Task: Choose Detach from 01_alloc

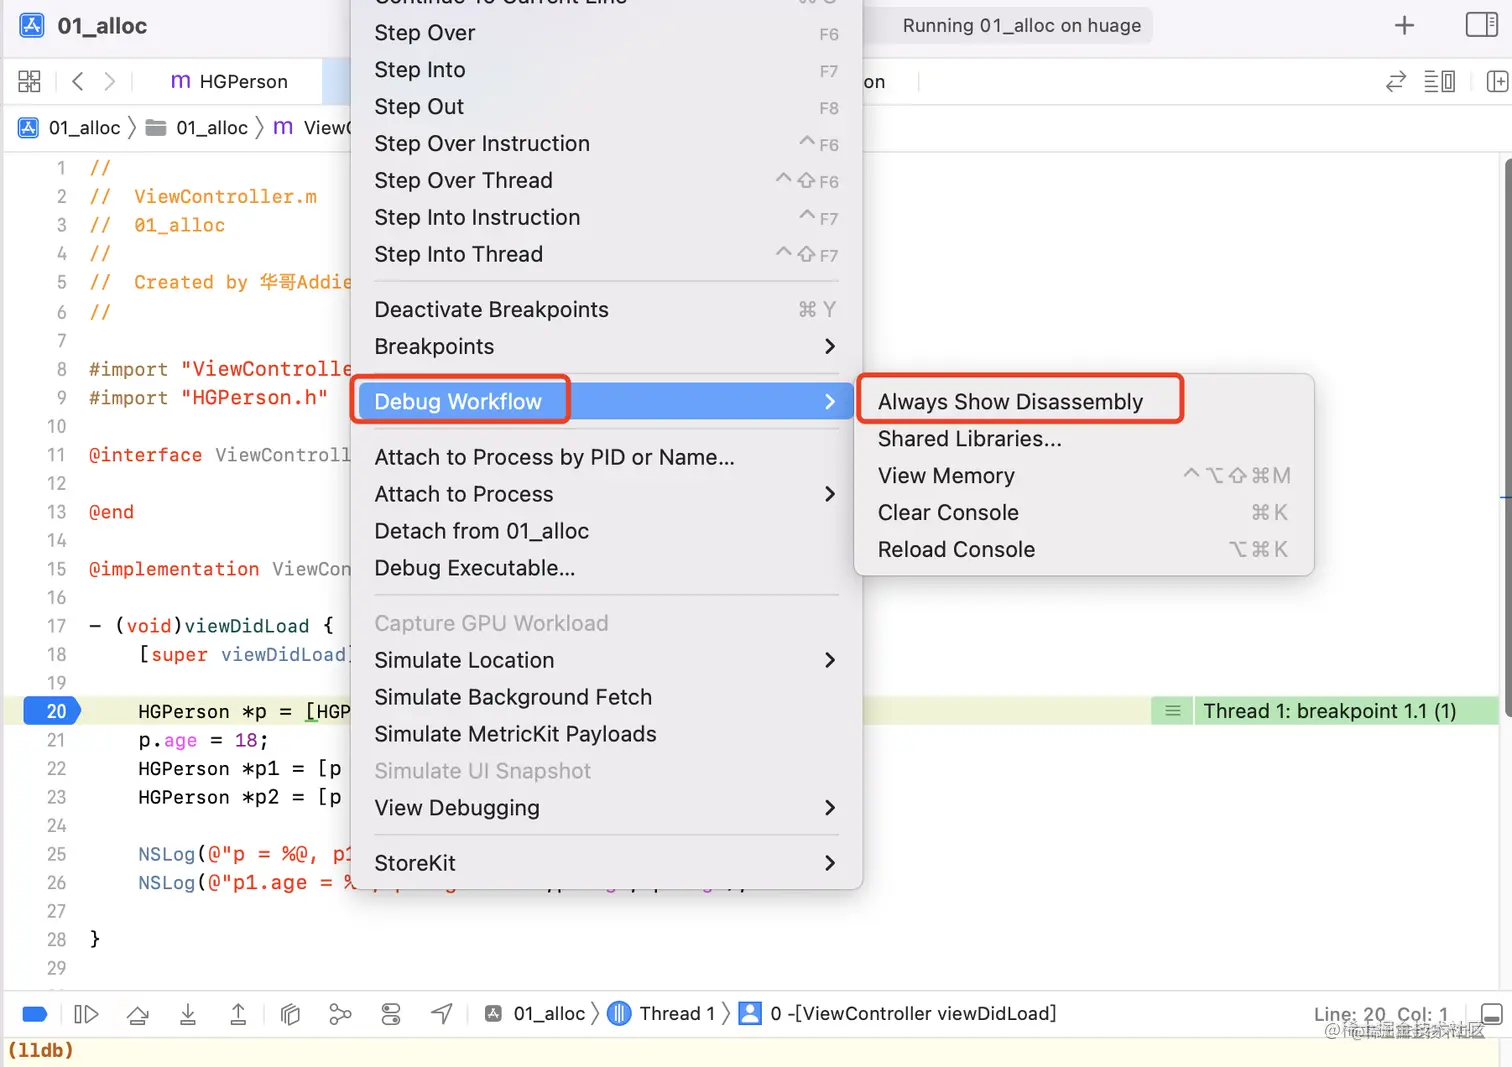Action: click(606, 532)
